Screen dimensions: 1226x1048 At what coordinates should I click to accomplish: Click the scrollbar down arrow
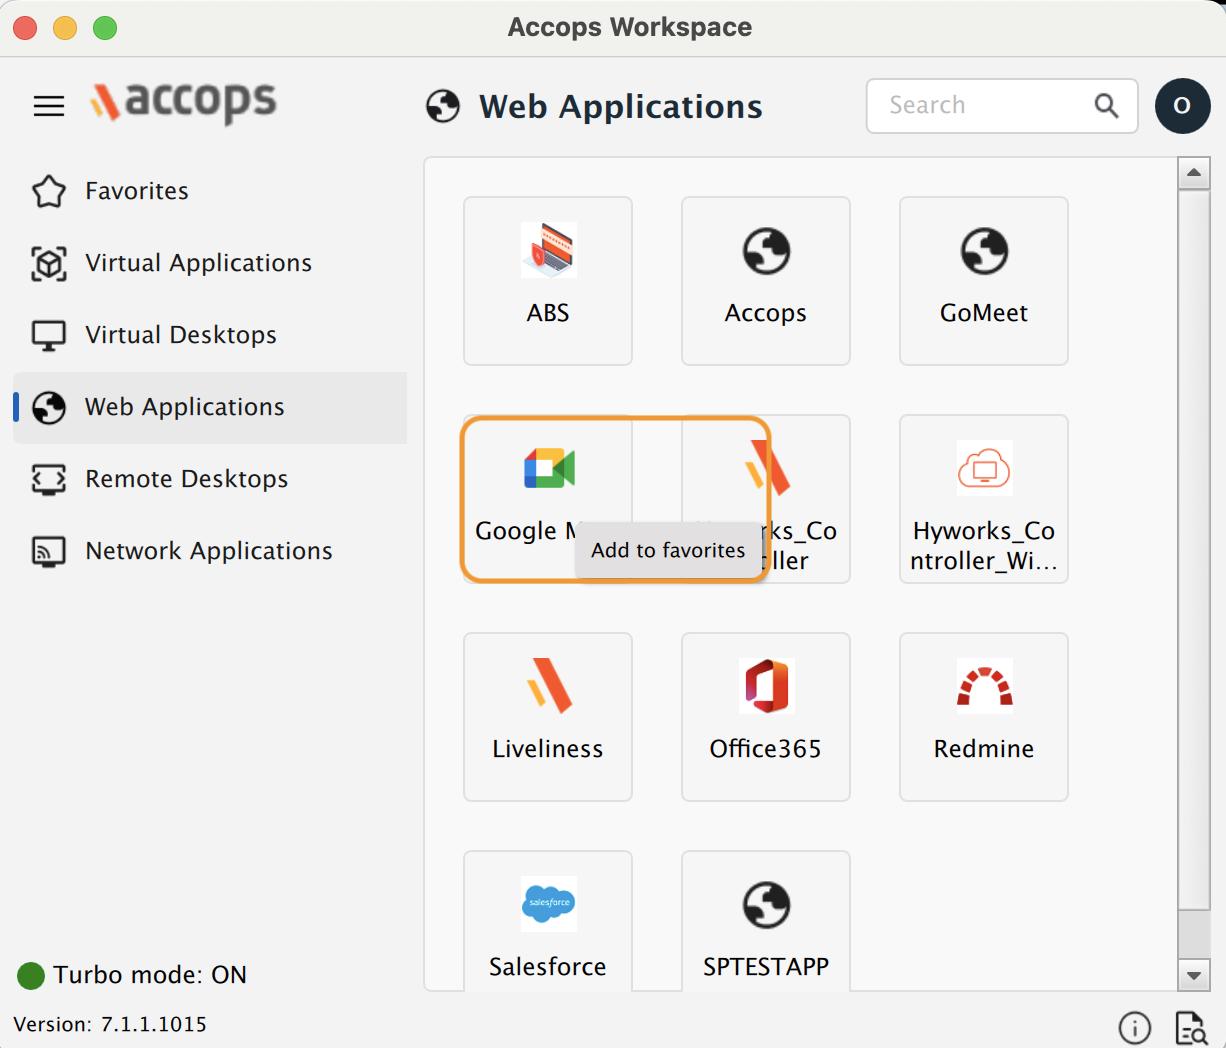point(1193,975)
